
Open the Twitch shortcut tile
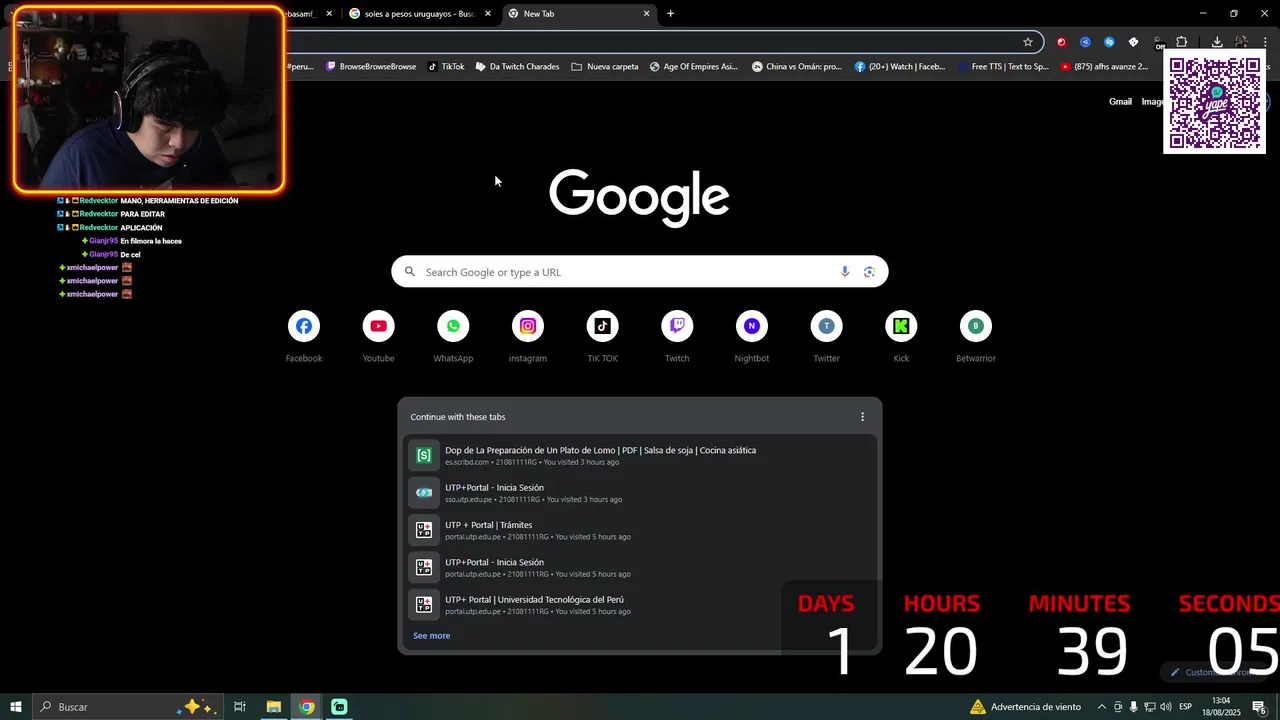[677, 337]
